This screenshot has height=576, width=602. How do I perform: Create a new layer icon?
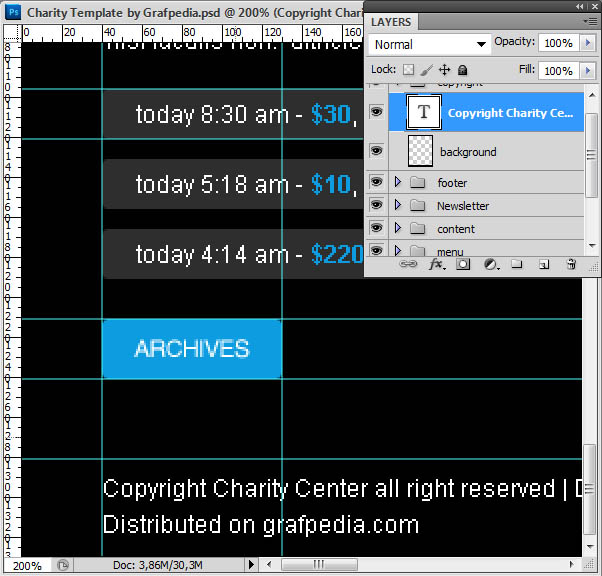pyautogui.click(x=544, y=264)
